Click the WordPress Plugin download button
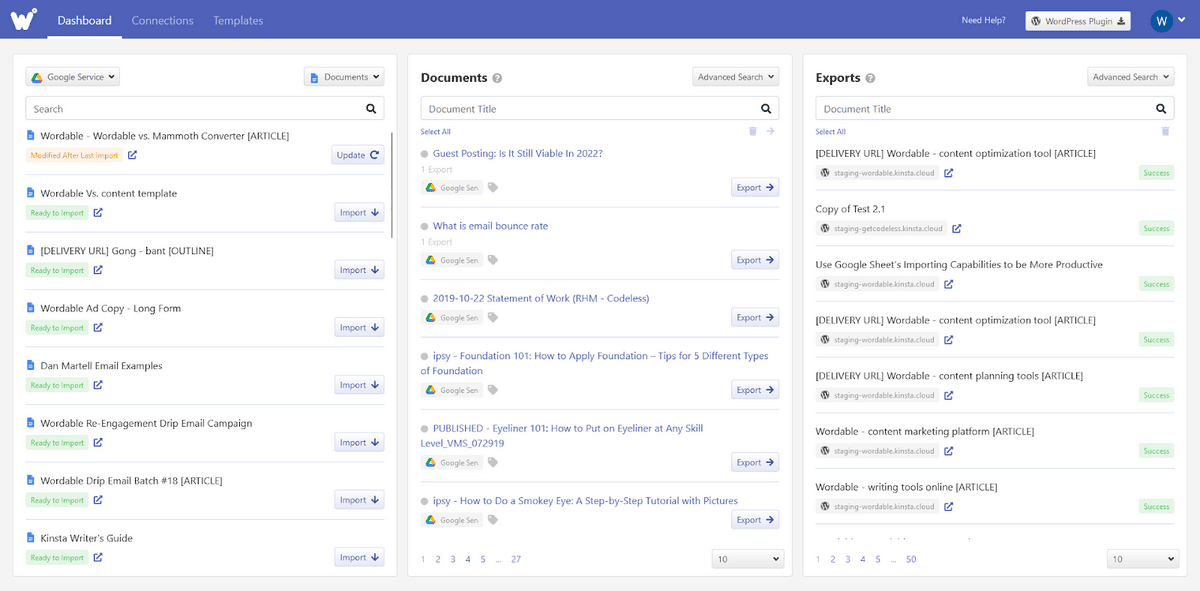Screen dimensions: 1200x591 [x=1078, y=21]
